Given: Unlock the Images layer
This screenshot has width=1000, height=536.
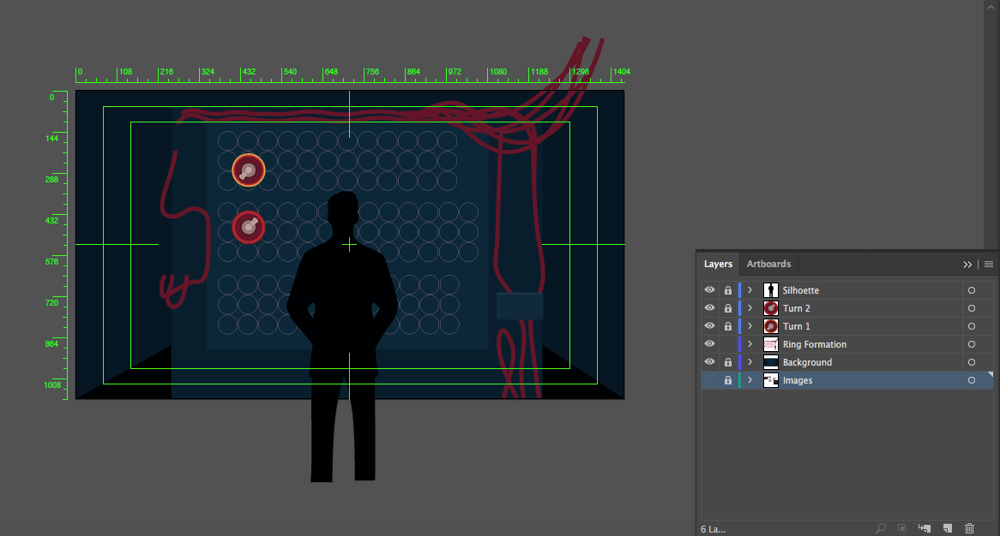Looking at the screenshot, I should pos(728,380).
